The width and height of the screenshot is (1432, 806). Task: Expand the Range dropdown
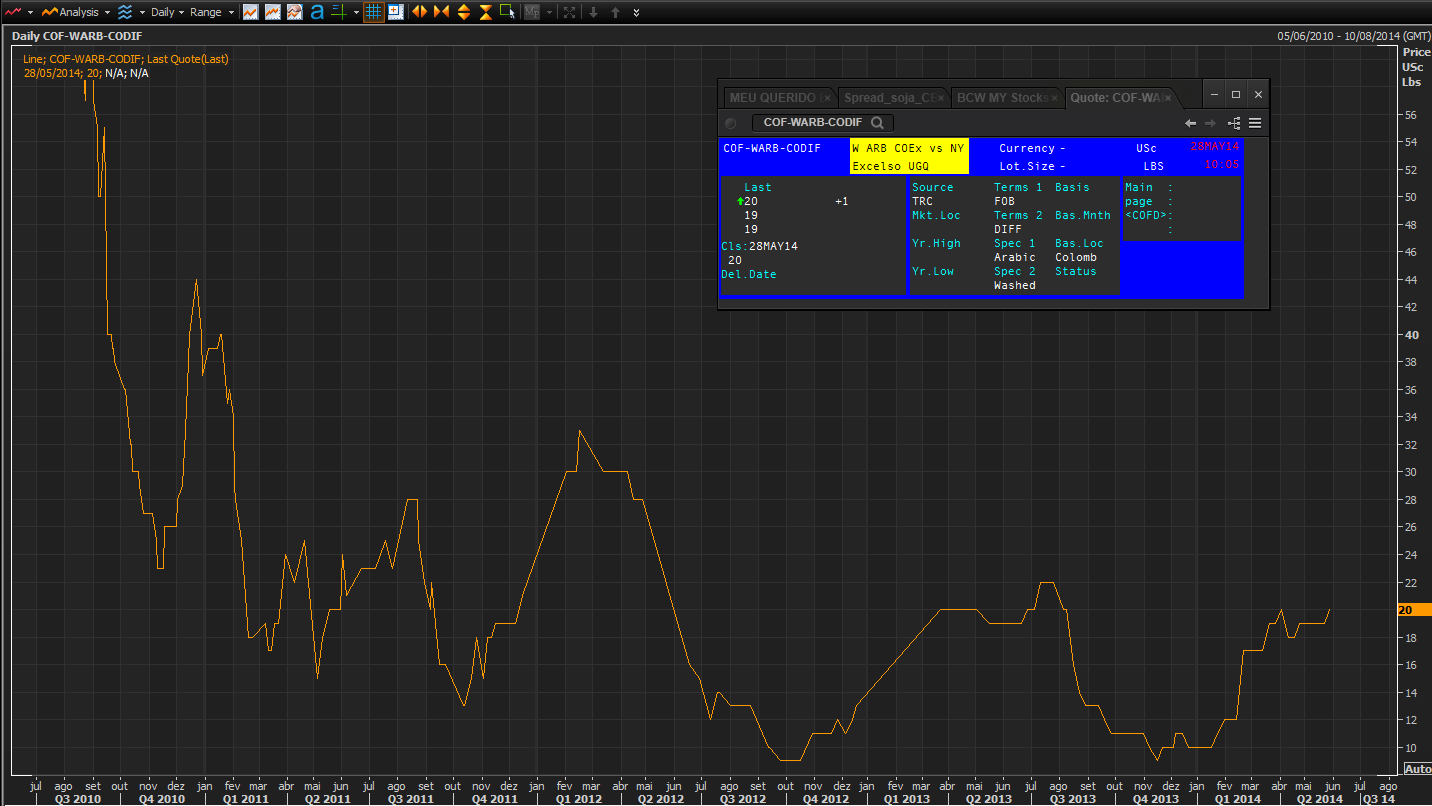click(212, 12)
